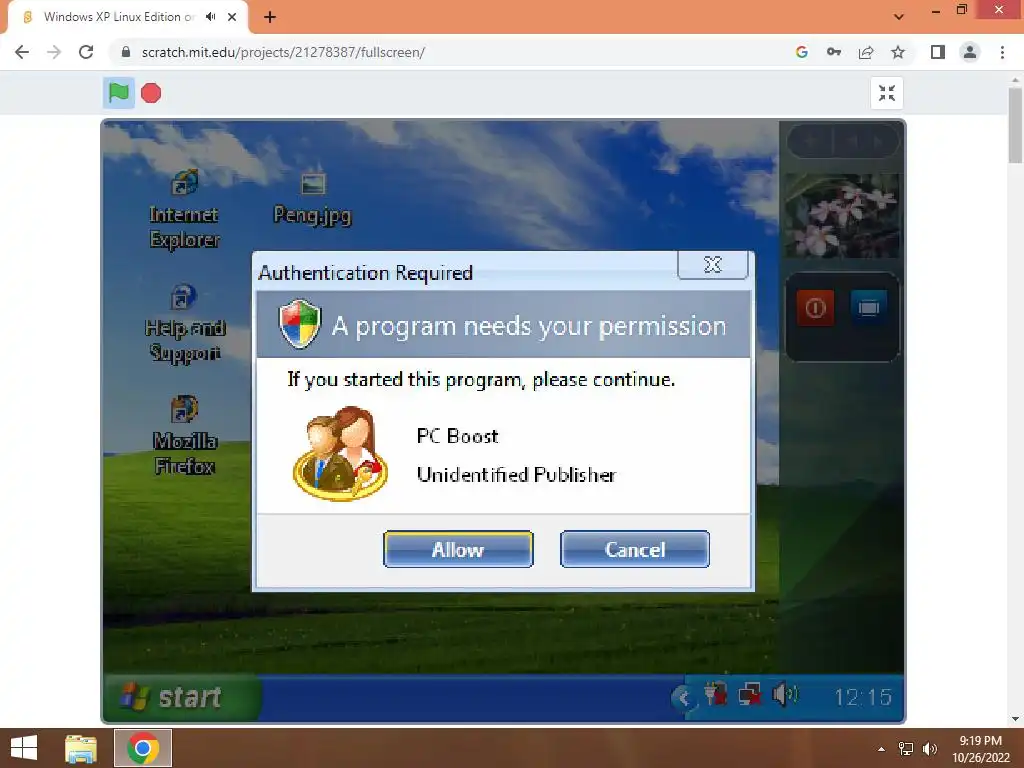
Task: Open the Windows volume tray icon
Action: pyautogui.click(x=929, y=749)
